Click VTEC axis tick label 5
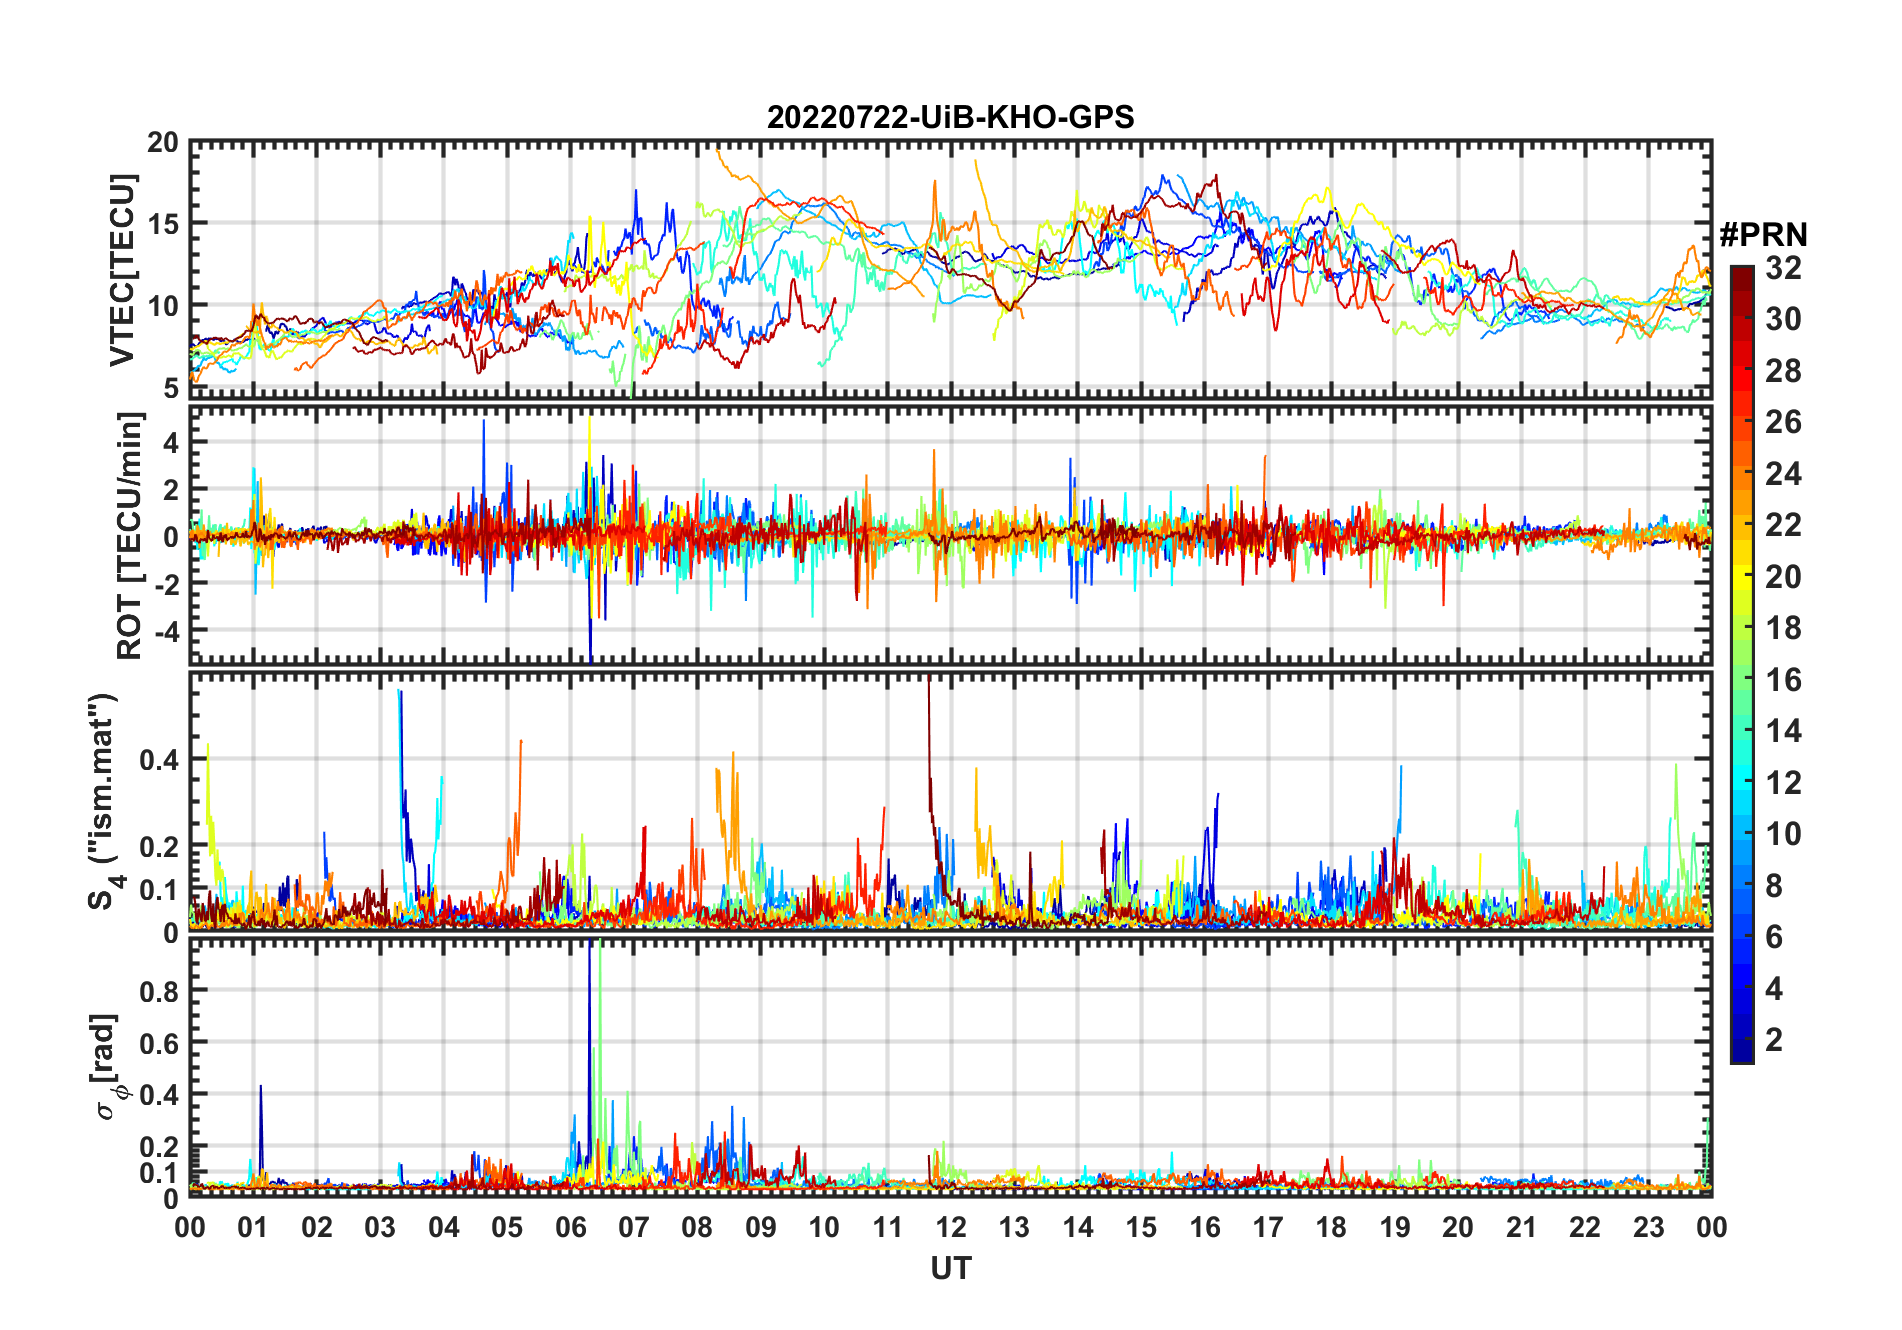Screen dimensions: 1902x1330 click(x=171, y=388)
